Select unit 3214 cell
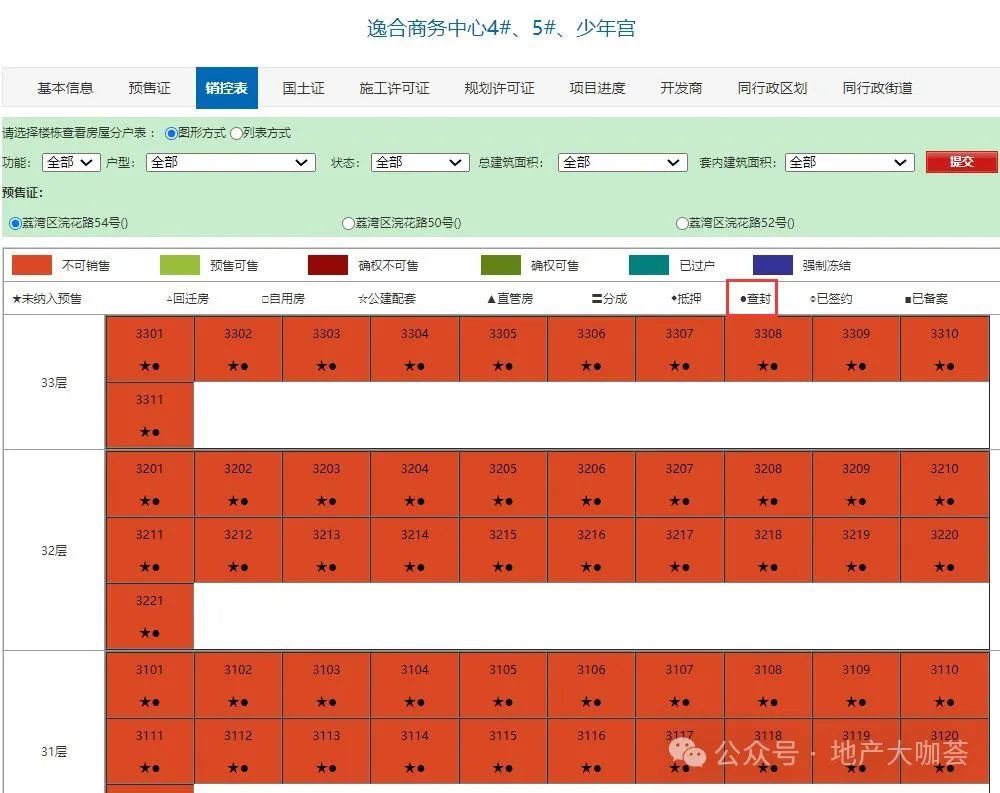Image resolution: width=1000 pixels, height=793 pixels. [415, 550]
